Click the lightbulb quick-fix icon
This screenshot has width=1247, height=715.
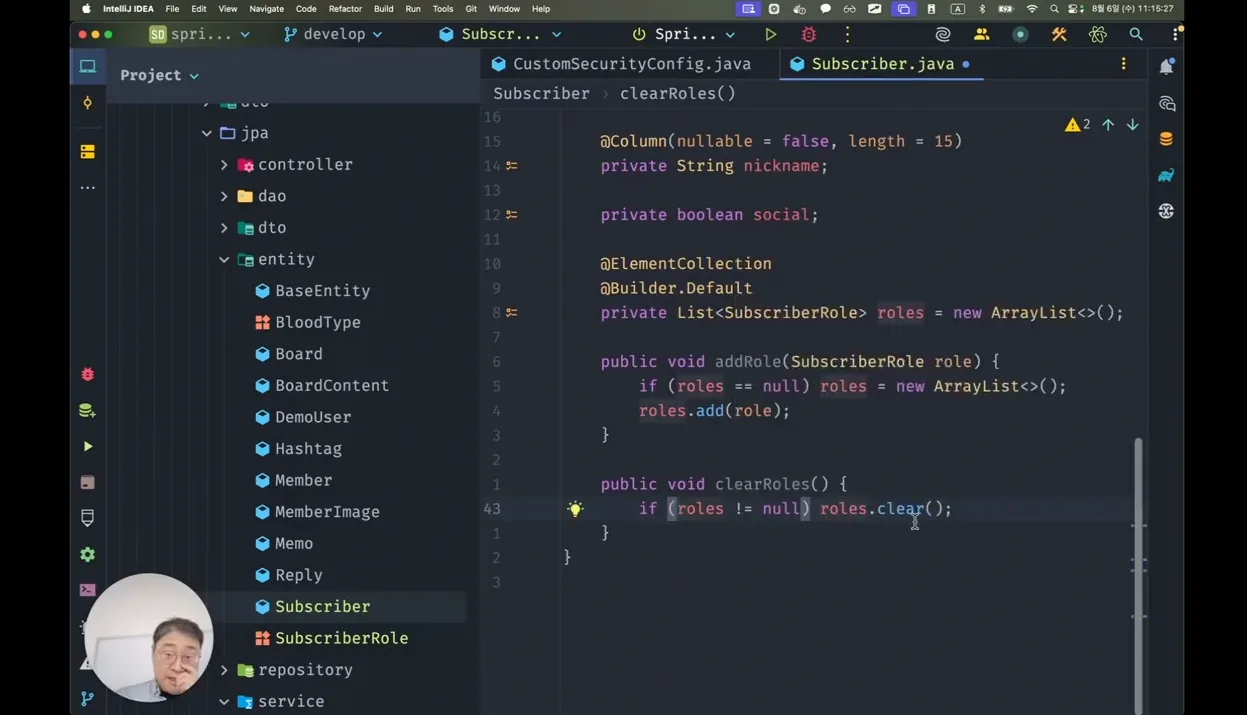pos(575,509)
